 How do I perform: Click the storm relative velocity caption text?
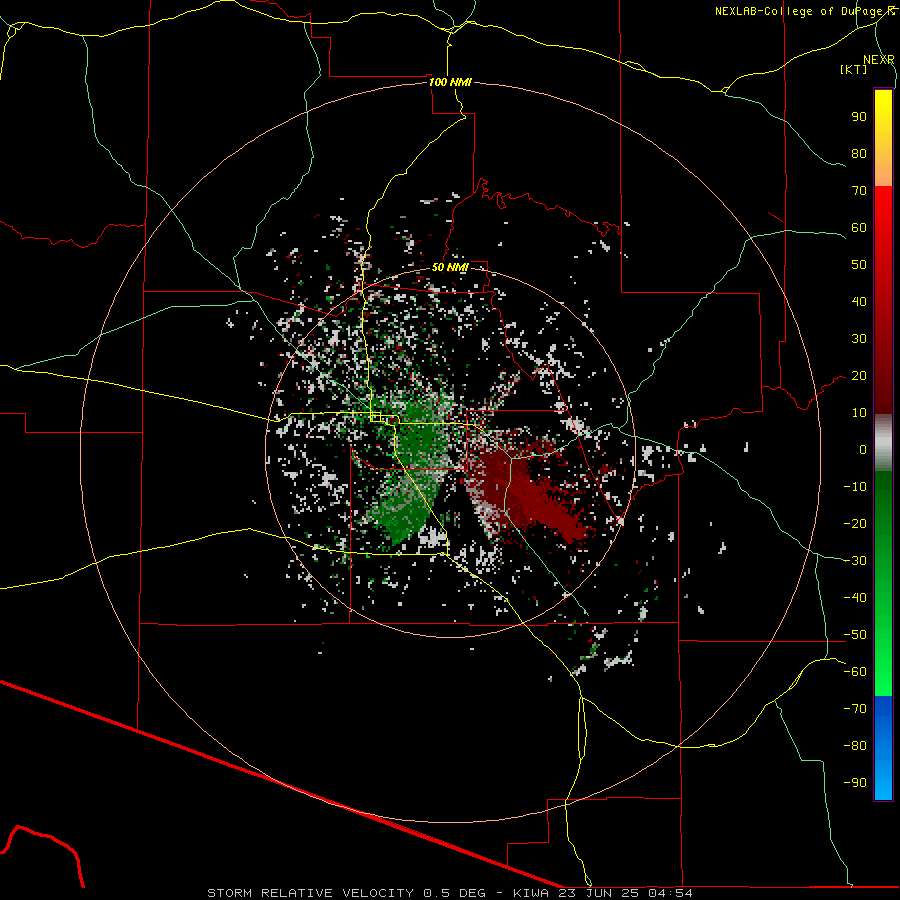click(x=450, y=893)
